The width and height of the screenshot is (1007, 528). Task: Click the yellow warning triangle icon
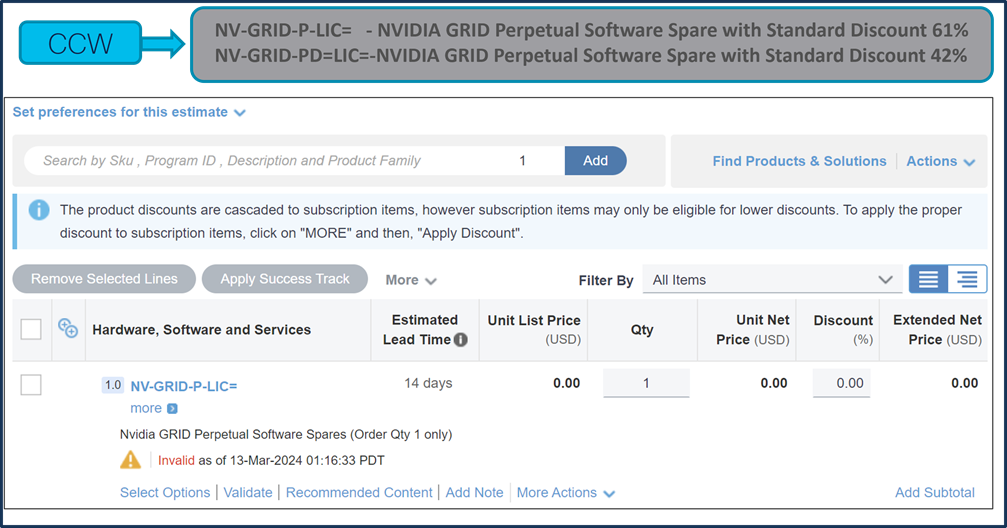130,459
